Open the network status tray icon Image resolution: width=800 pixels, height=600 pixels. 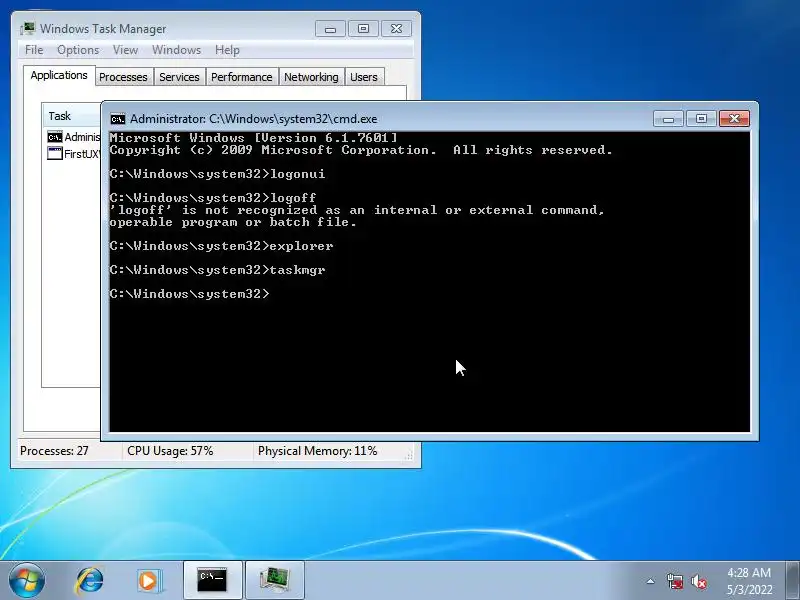pyautogui.click(x=674, y=581)
